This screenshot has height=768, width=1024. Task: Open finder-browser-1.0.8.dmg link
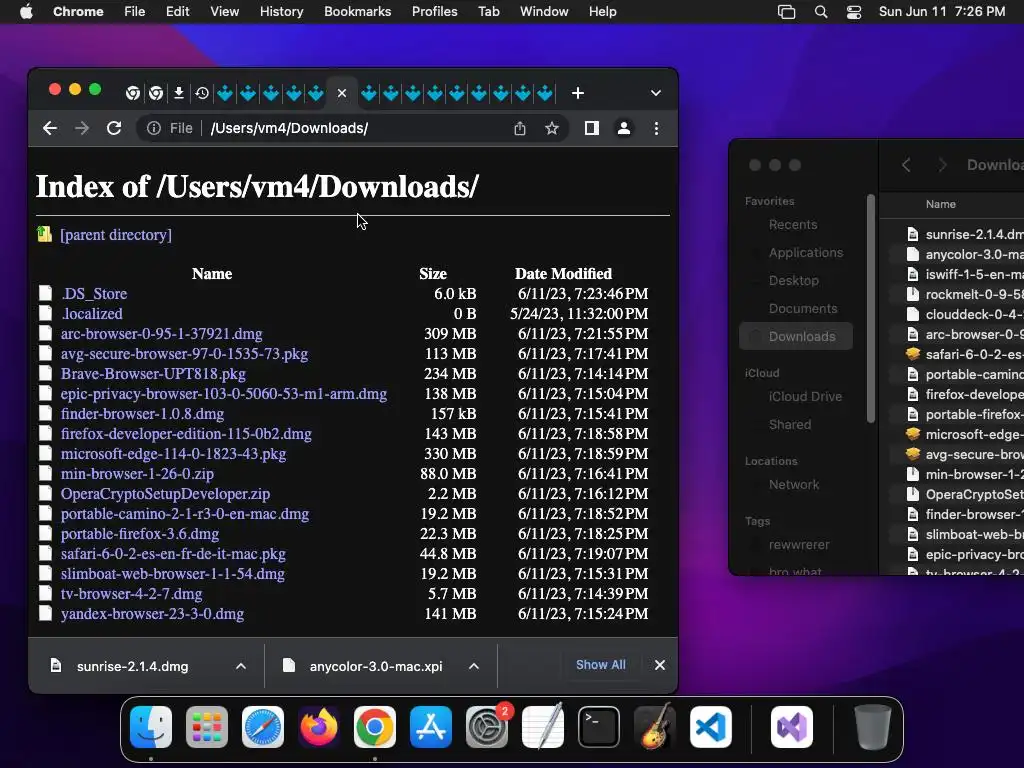[142, 414]
